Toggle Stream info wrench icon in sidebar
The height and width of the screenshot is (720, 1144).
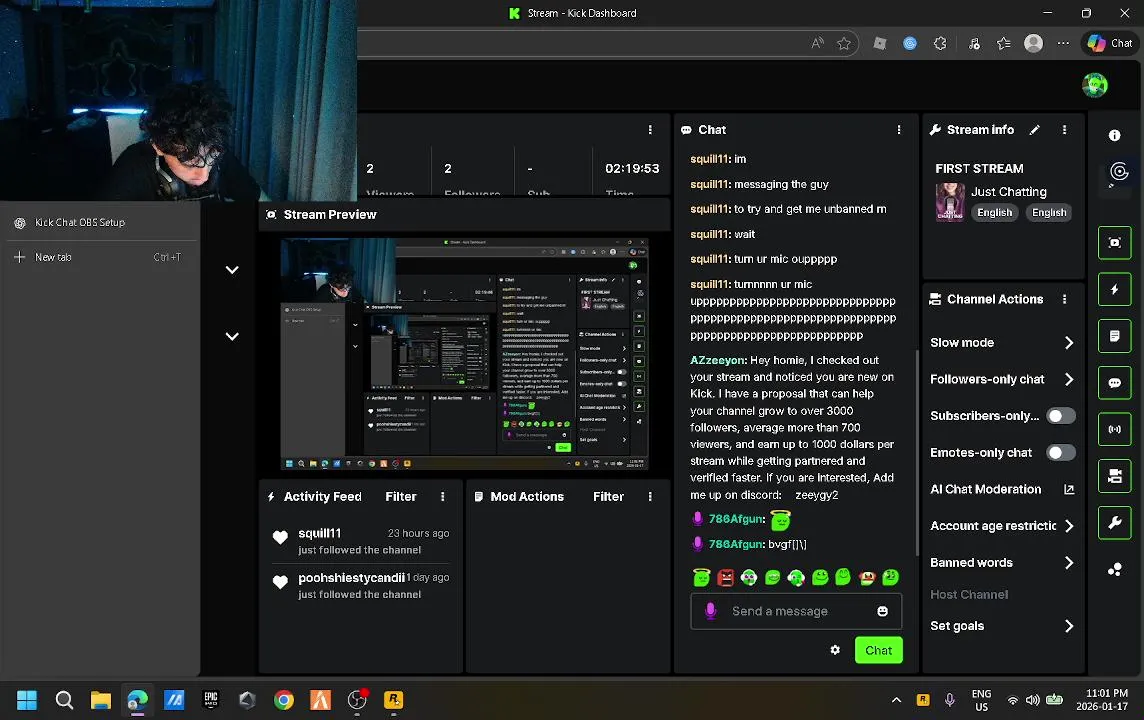point(1114,523)
